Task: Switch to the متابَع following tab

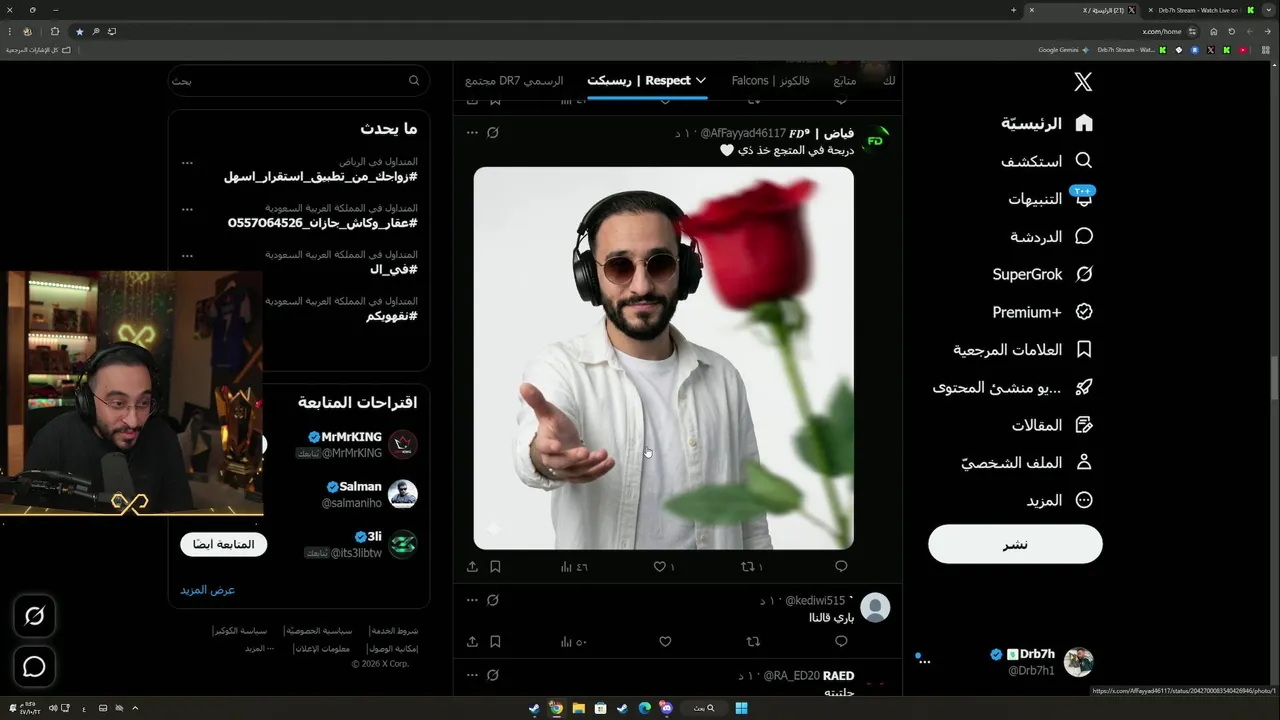Action: pyautogui.click(x=844, y=80)
